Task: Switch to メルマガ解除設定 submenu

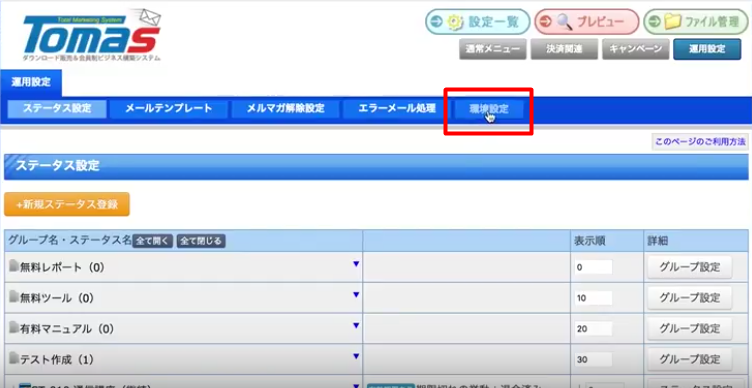Action: point(285,109)
